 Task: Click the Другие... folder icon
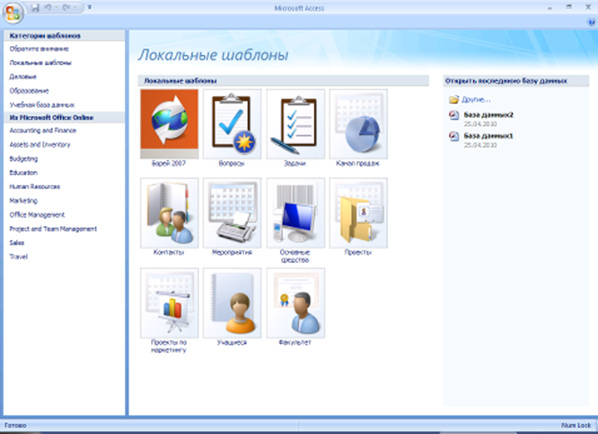(x=454, y=100)
